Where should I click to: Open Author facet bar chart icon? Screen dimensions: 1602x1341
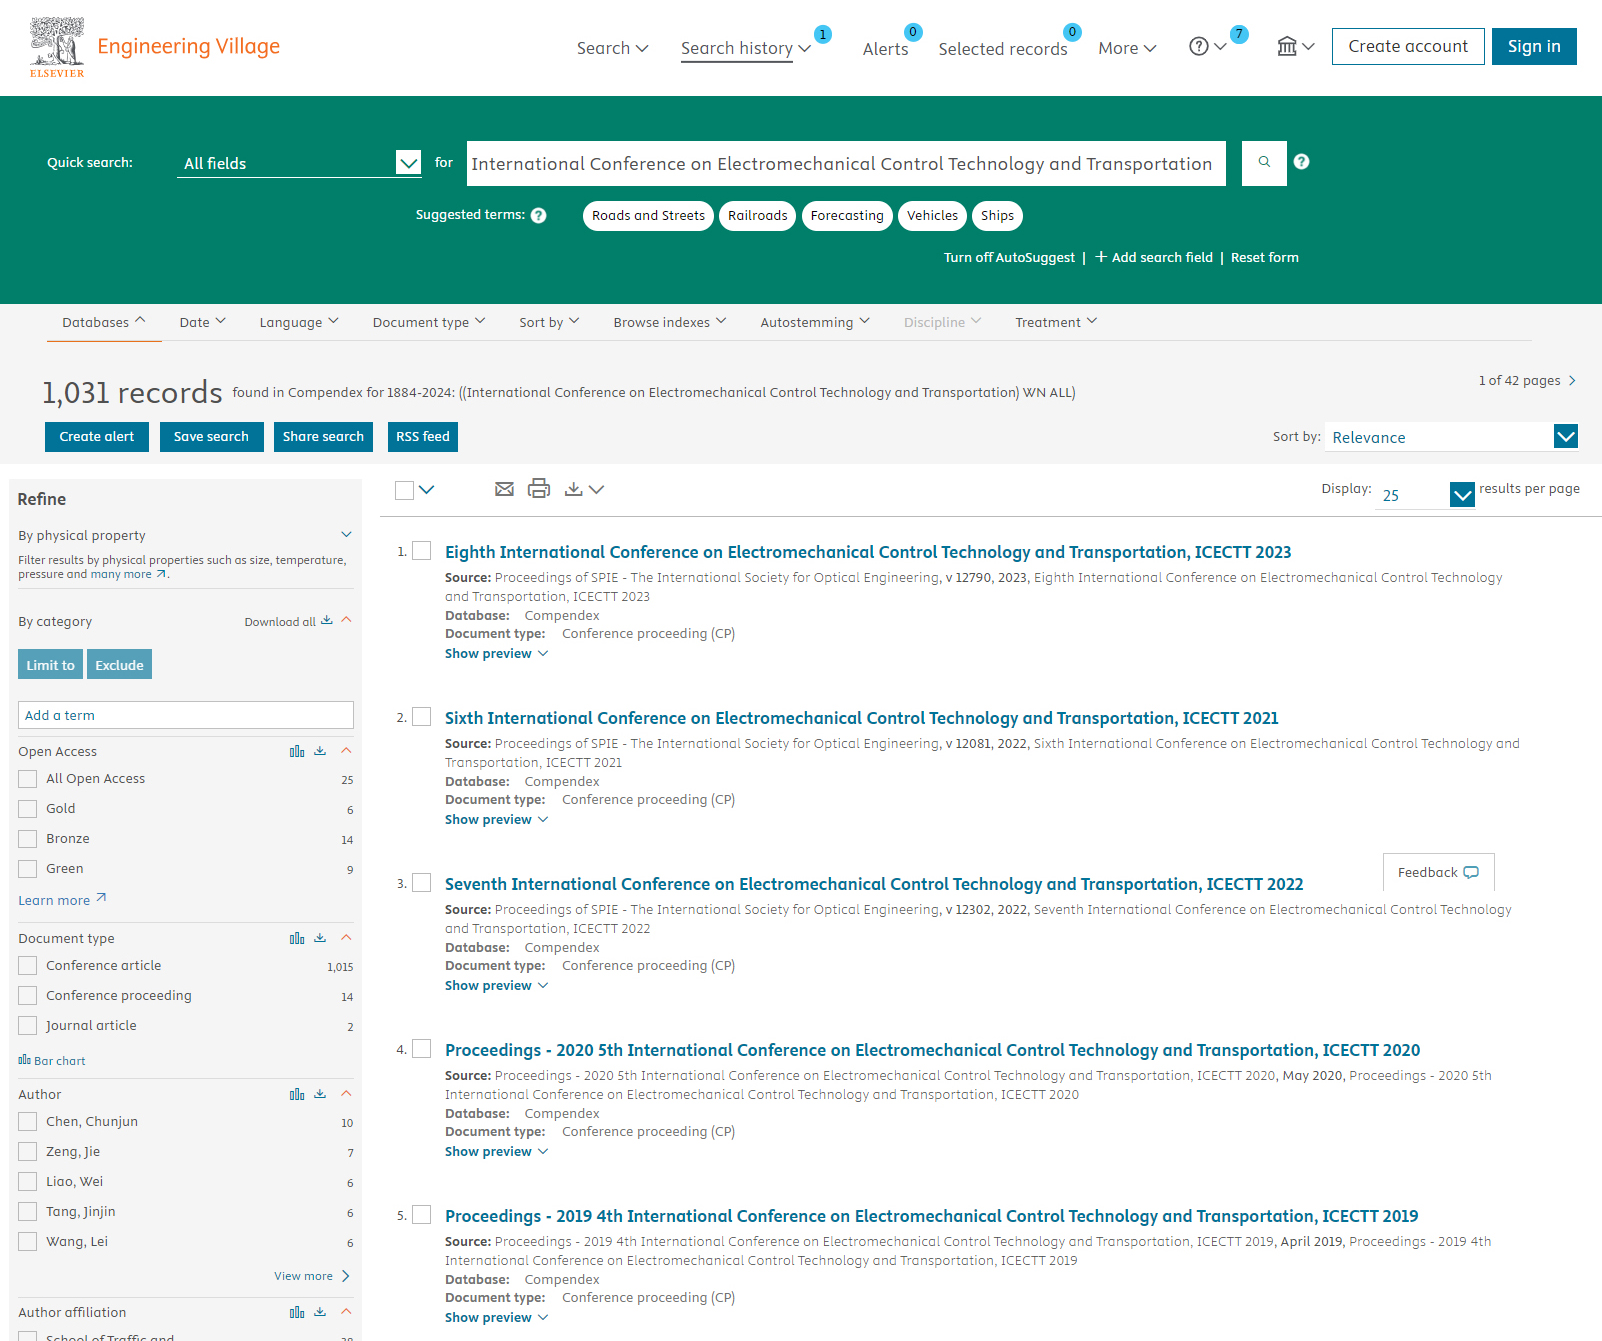point(297,1094)
